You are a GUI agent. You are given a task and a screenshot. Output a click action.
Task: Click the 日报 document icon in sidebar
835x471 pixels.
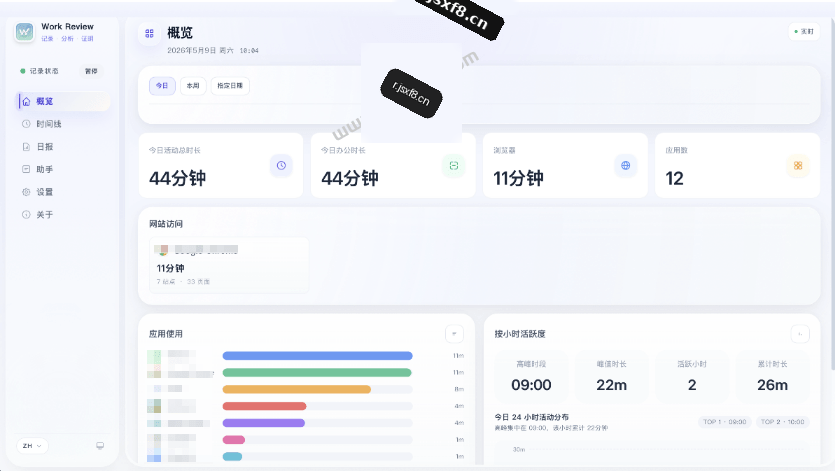(x=26, y=147)
